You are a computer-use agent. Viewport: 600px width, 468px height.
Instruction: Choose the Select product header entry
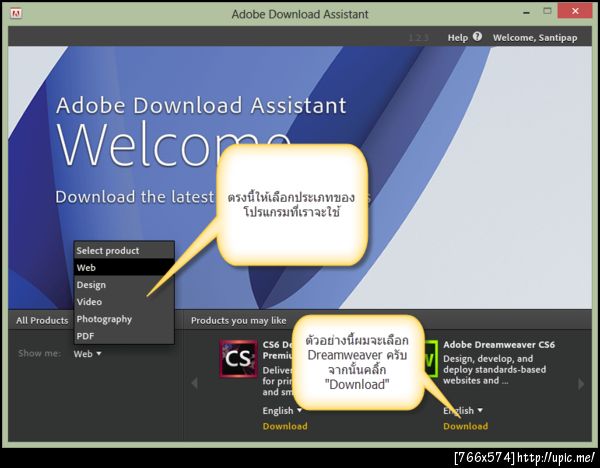124,250
